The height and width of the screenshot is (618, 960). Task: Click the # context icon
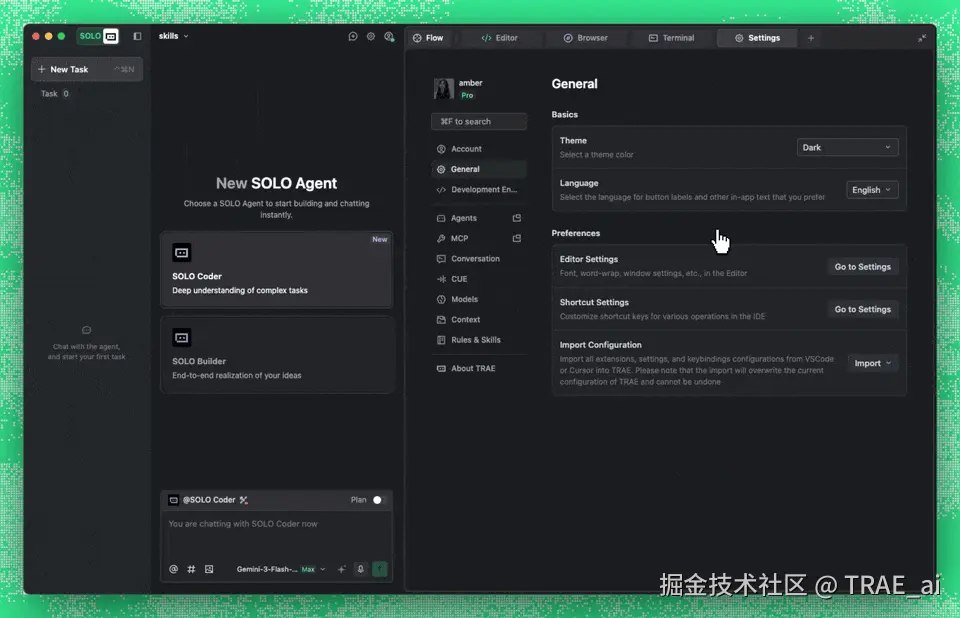pyautogui.click(x=191, y=569)
